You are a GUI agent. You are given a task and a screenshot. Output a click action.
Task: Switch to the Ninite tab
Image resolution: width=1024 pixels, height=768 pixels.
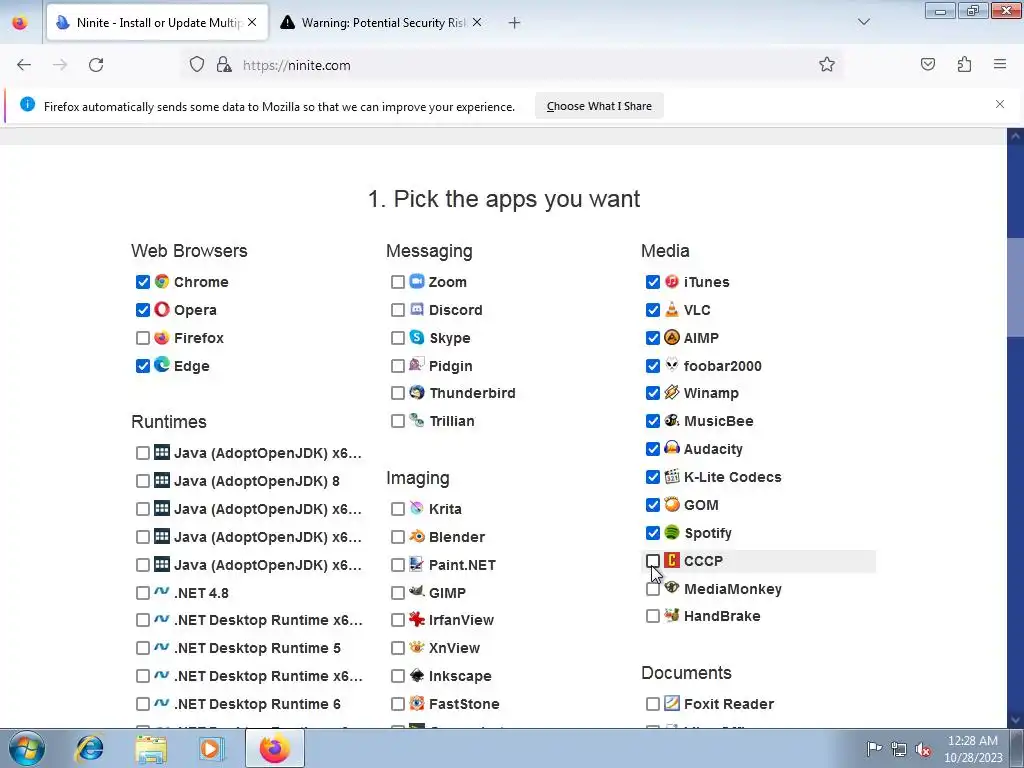(157, 22)
